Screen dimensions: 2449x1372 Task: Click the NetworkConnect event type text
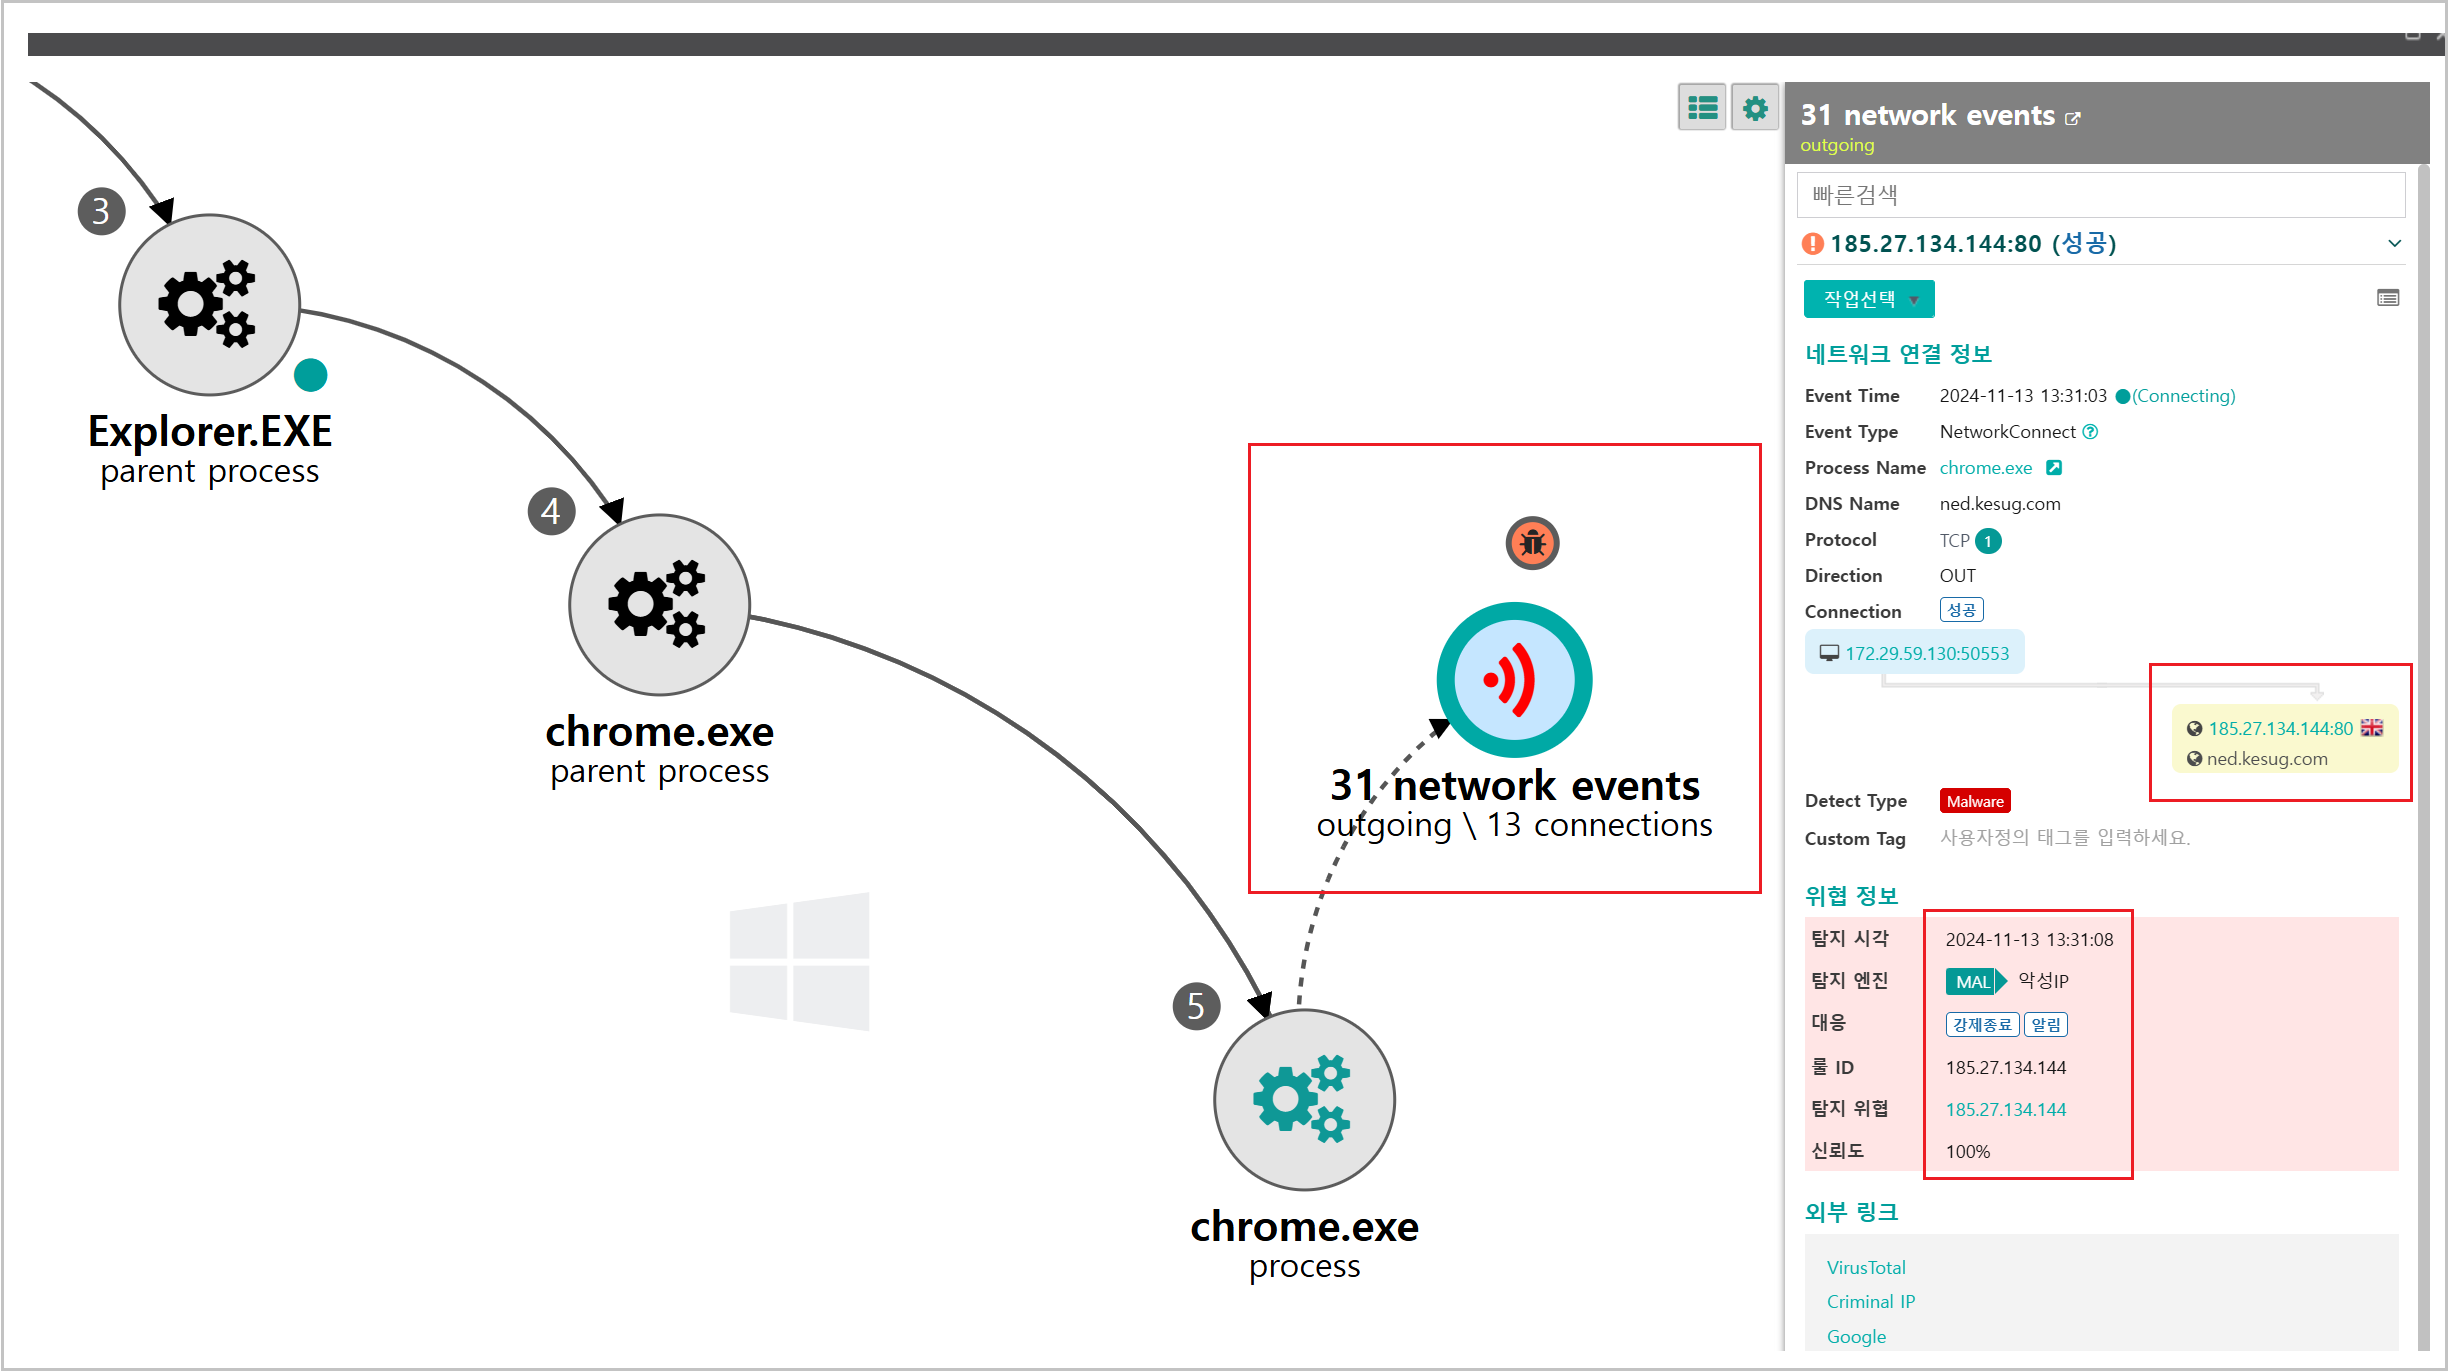tap(2008, 432)
